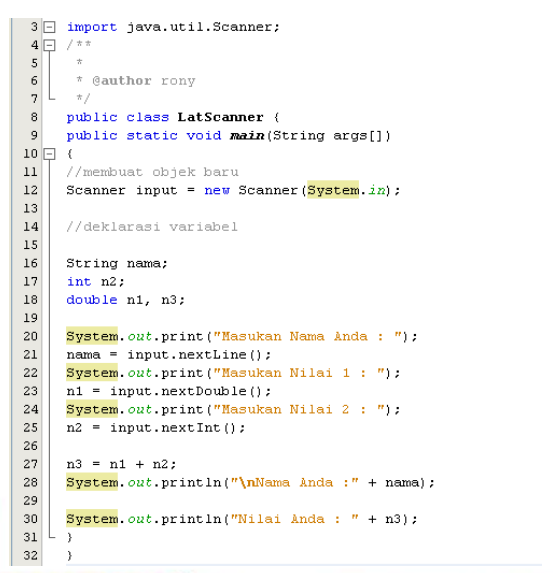
Task: Click the 'main' method name
Action: coord(247,136)
